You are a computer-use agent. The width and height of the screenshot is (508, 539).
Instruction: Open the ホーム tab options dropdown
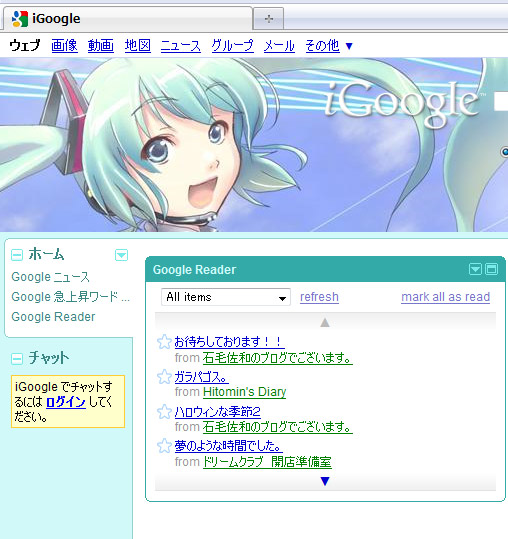click(x=121, y=255)
